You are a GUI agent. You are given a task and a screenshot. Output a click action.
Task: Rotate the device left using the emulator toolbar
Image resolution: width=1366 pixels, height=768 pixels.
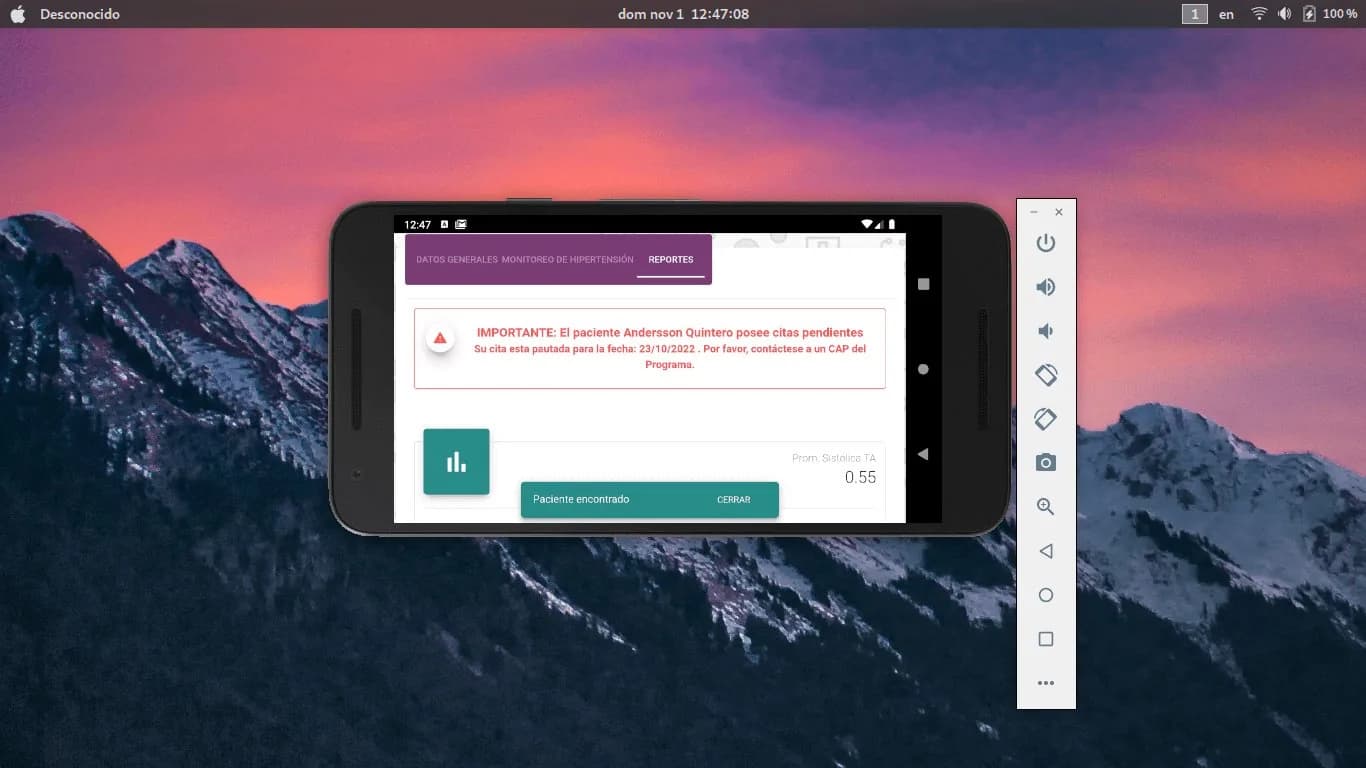click(1046, 375)
